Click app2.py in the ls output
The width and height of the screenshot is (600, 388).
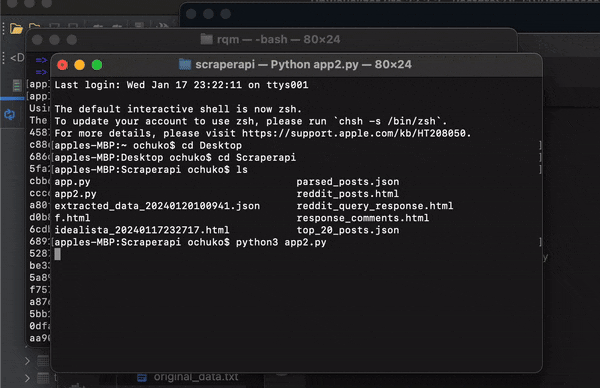coord(75,194)
